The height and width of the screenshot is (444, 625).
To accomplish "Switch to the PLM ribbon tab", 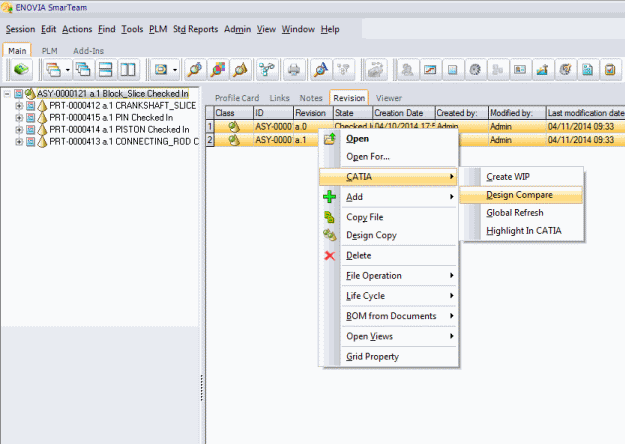I will click(x=50, y=51).
